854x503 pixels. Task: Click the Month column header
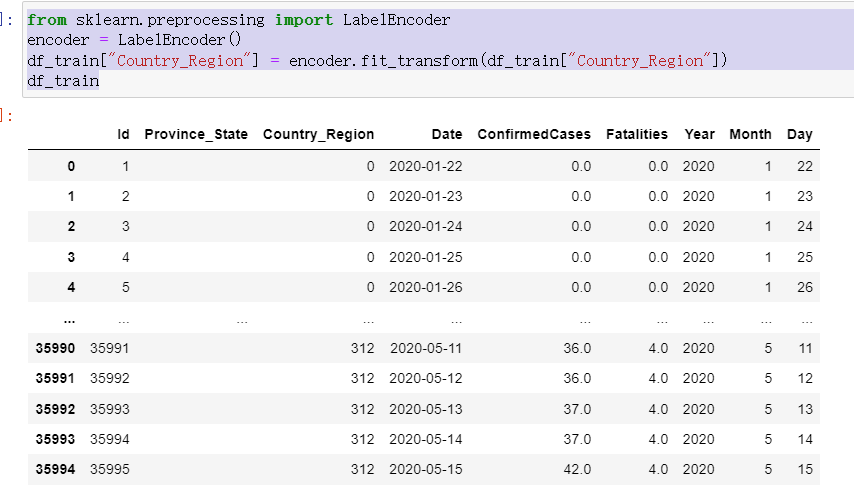[750, 134]
